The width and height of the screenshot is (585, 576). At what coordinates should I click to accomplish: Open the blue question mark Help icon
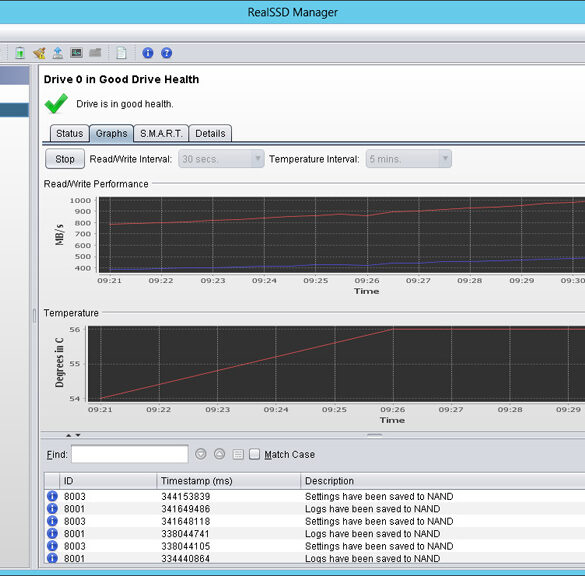click(x=166, y=53)
